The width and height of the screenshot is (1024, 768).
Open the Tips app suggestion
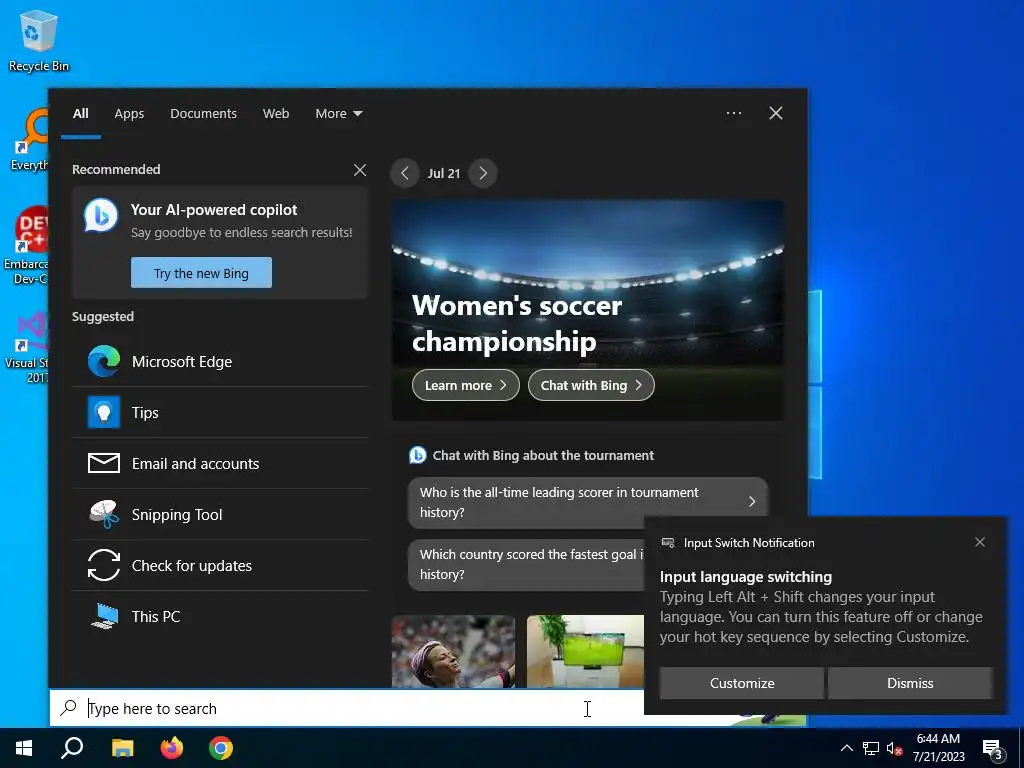click(x=221, y=412)
